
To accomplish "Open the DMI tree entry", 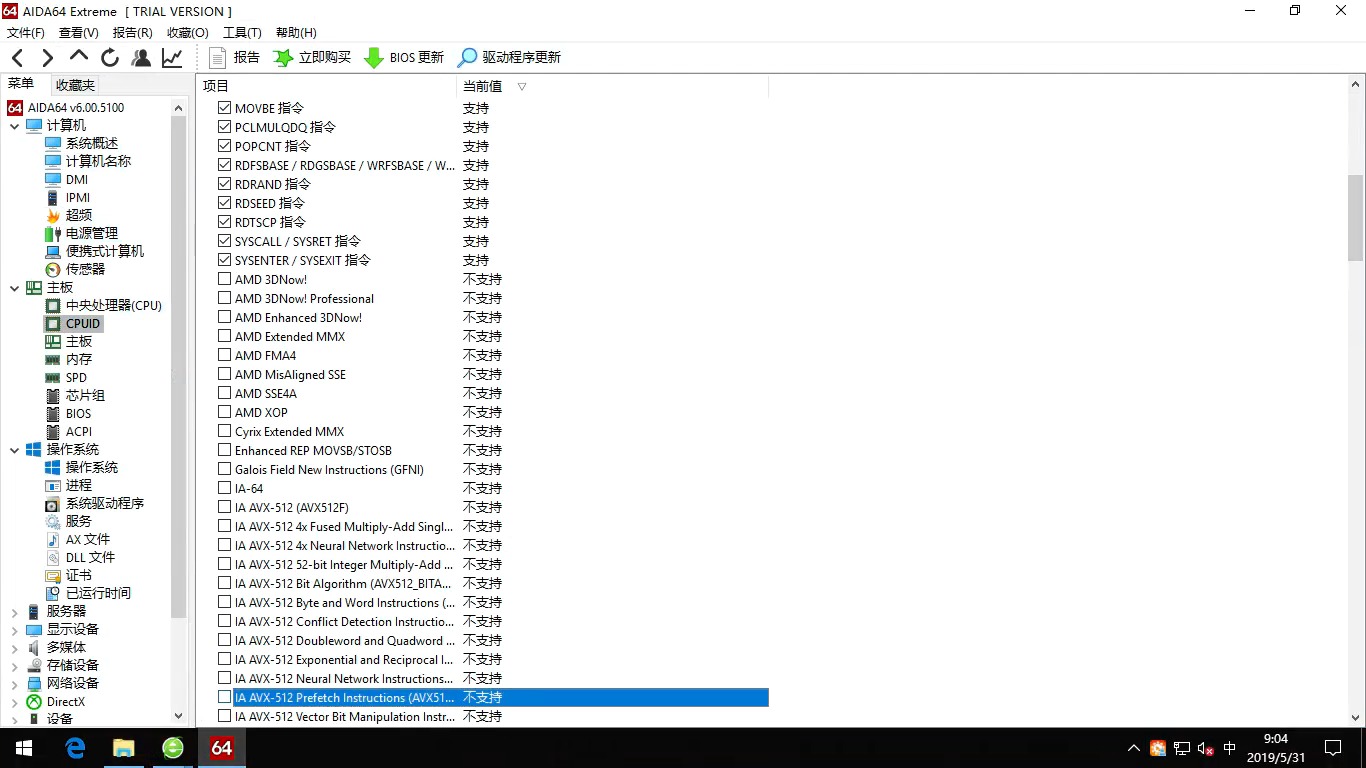I will click(66, 179).
